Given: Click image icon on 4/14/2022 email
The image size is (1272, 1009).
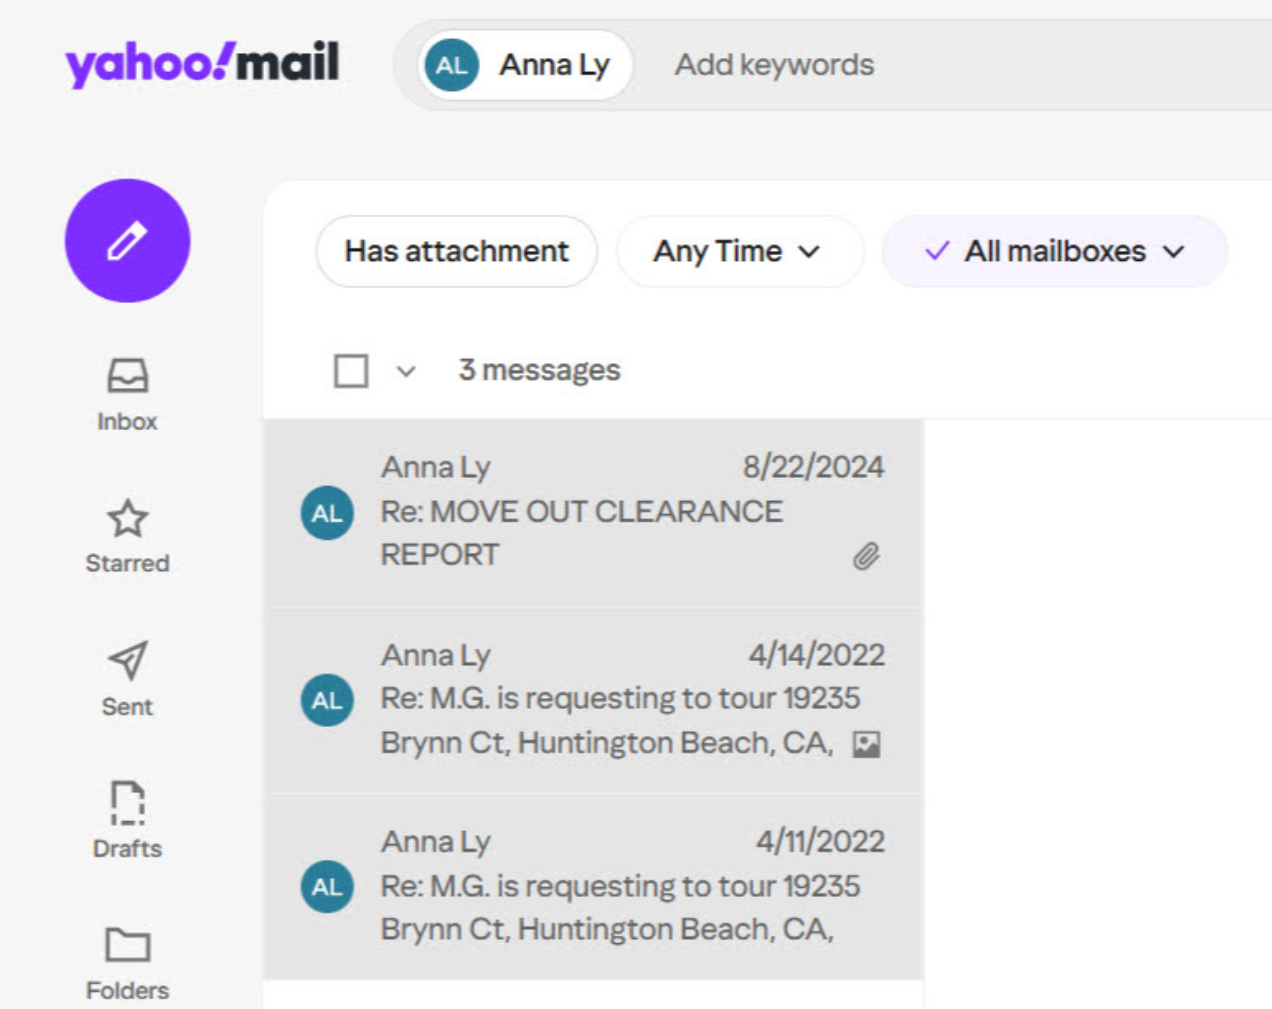Looking at the screenshot, I should 866,744.
